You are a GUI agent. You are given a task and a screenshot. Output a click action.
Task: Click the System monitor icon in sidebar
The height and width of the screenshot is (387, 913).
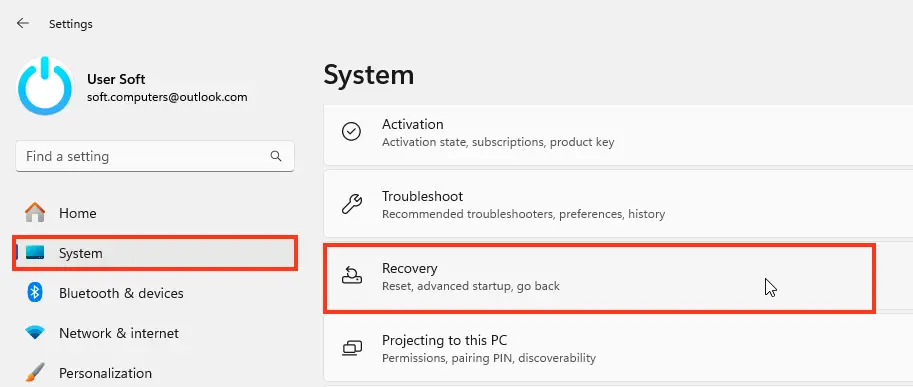point(35,253)
